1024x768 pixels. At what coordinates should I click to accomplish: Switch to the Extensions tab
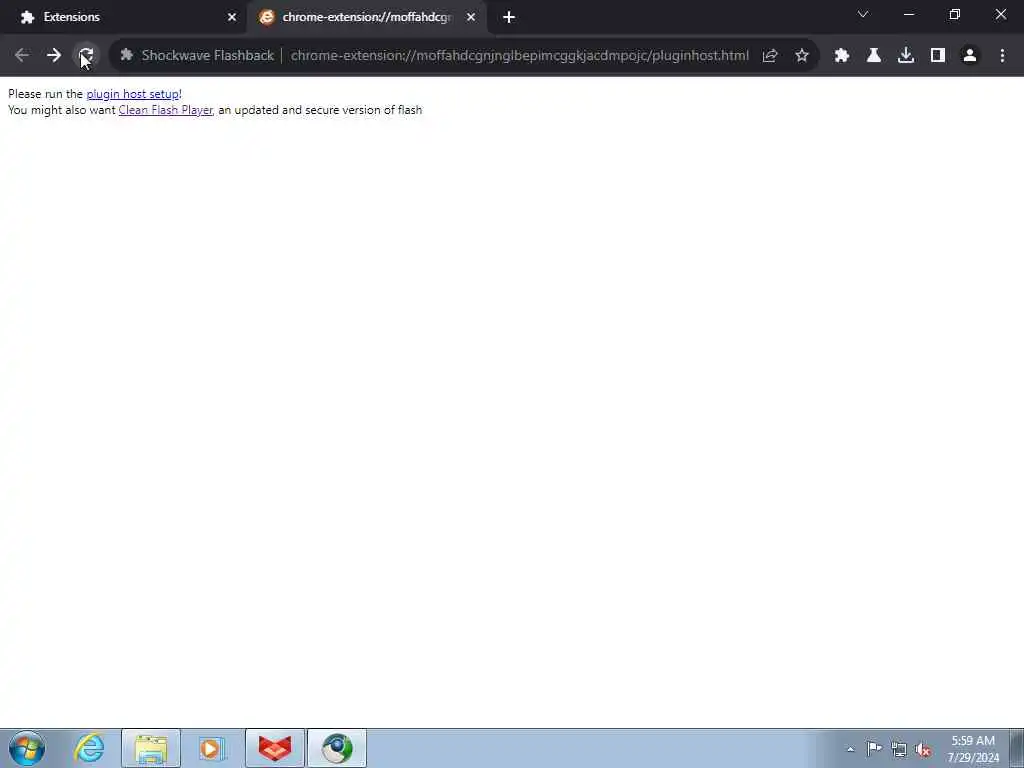[124, 17]
